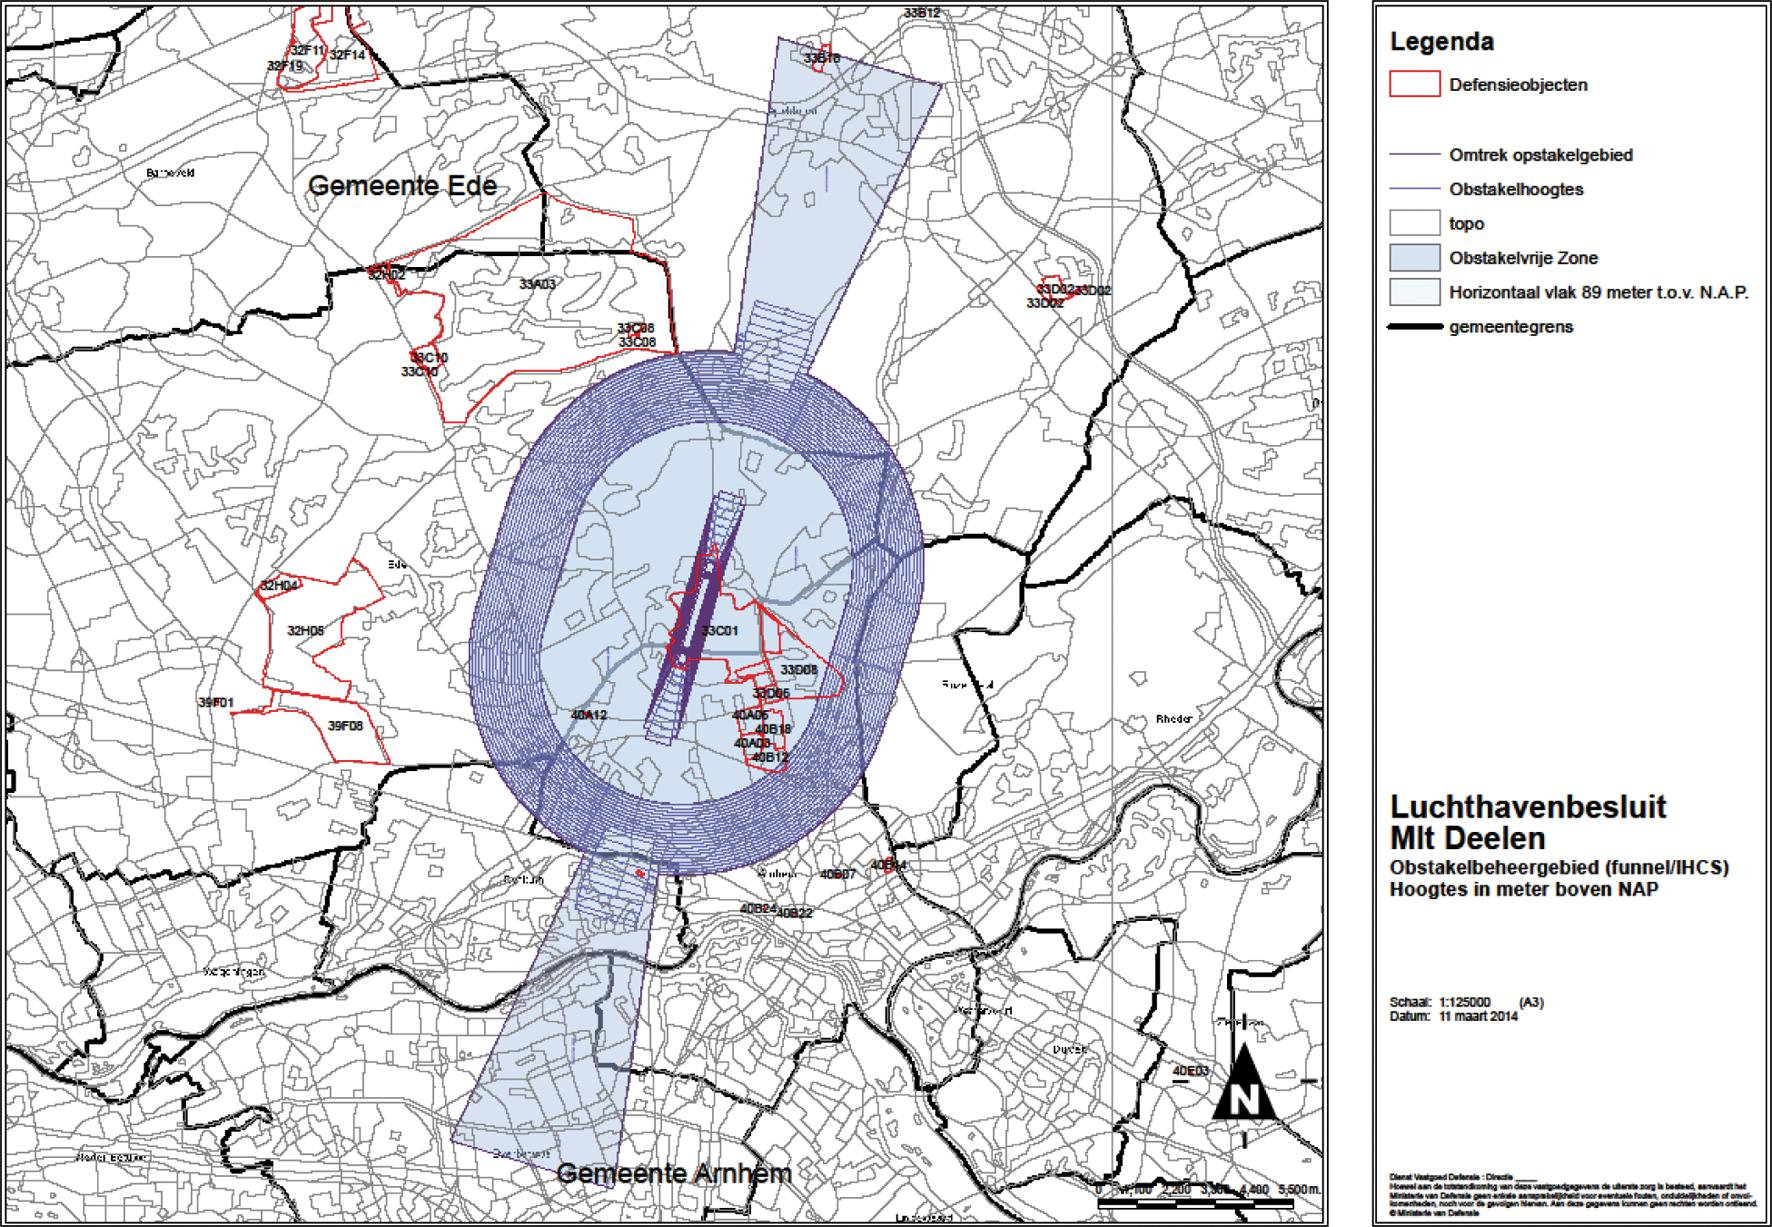Image resolution: width=1772 pixels, height=1227 pixels.
Task: Click the 'Schaal: 1:125000' text
Action: 1440,1002
